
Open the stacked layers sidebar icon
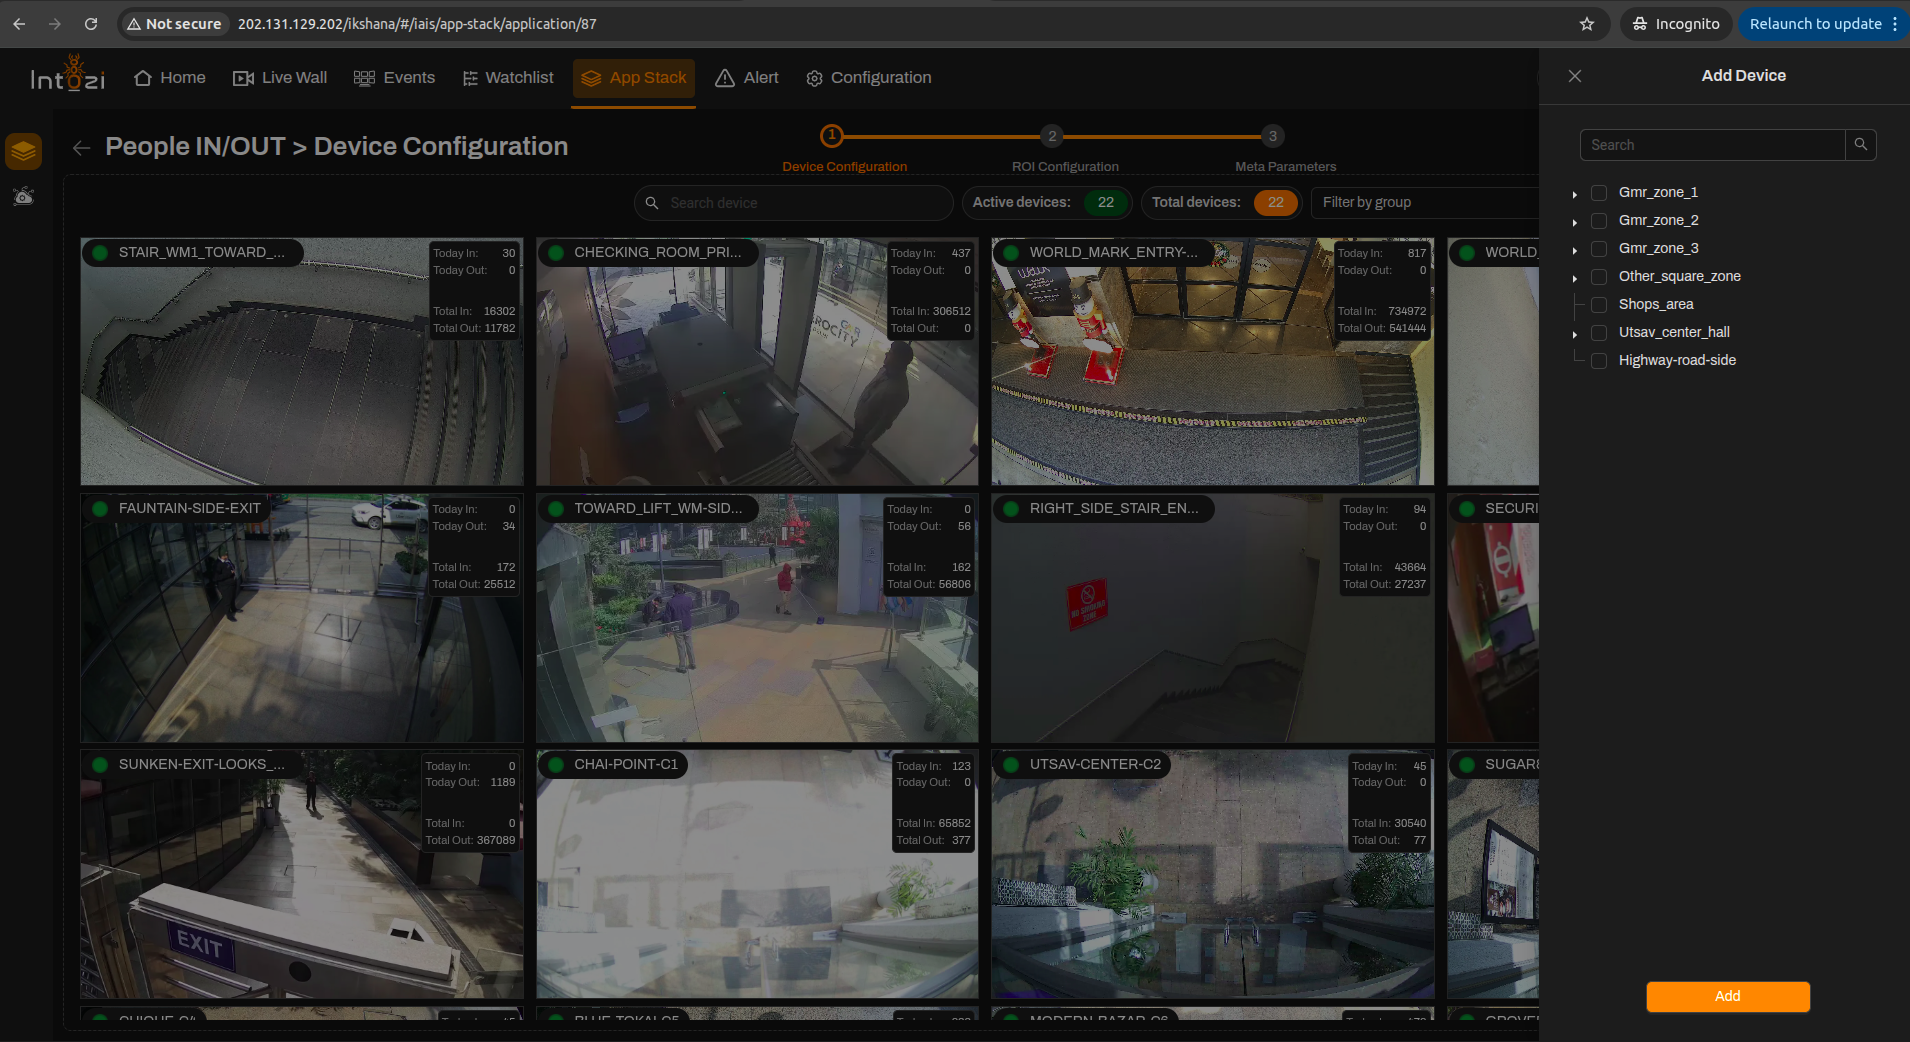click(24, 152)
